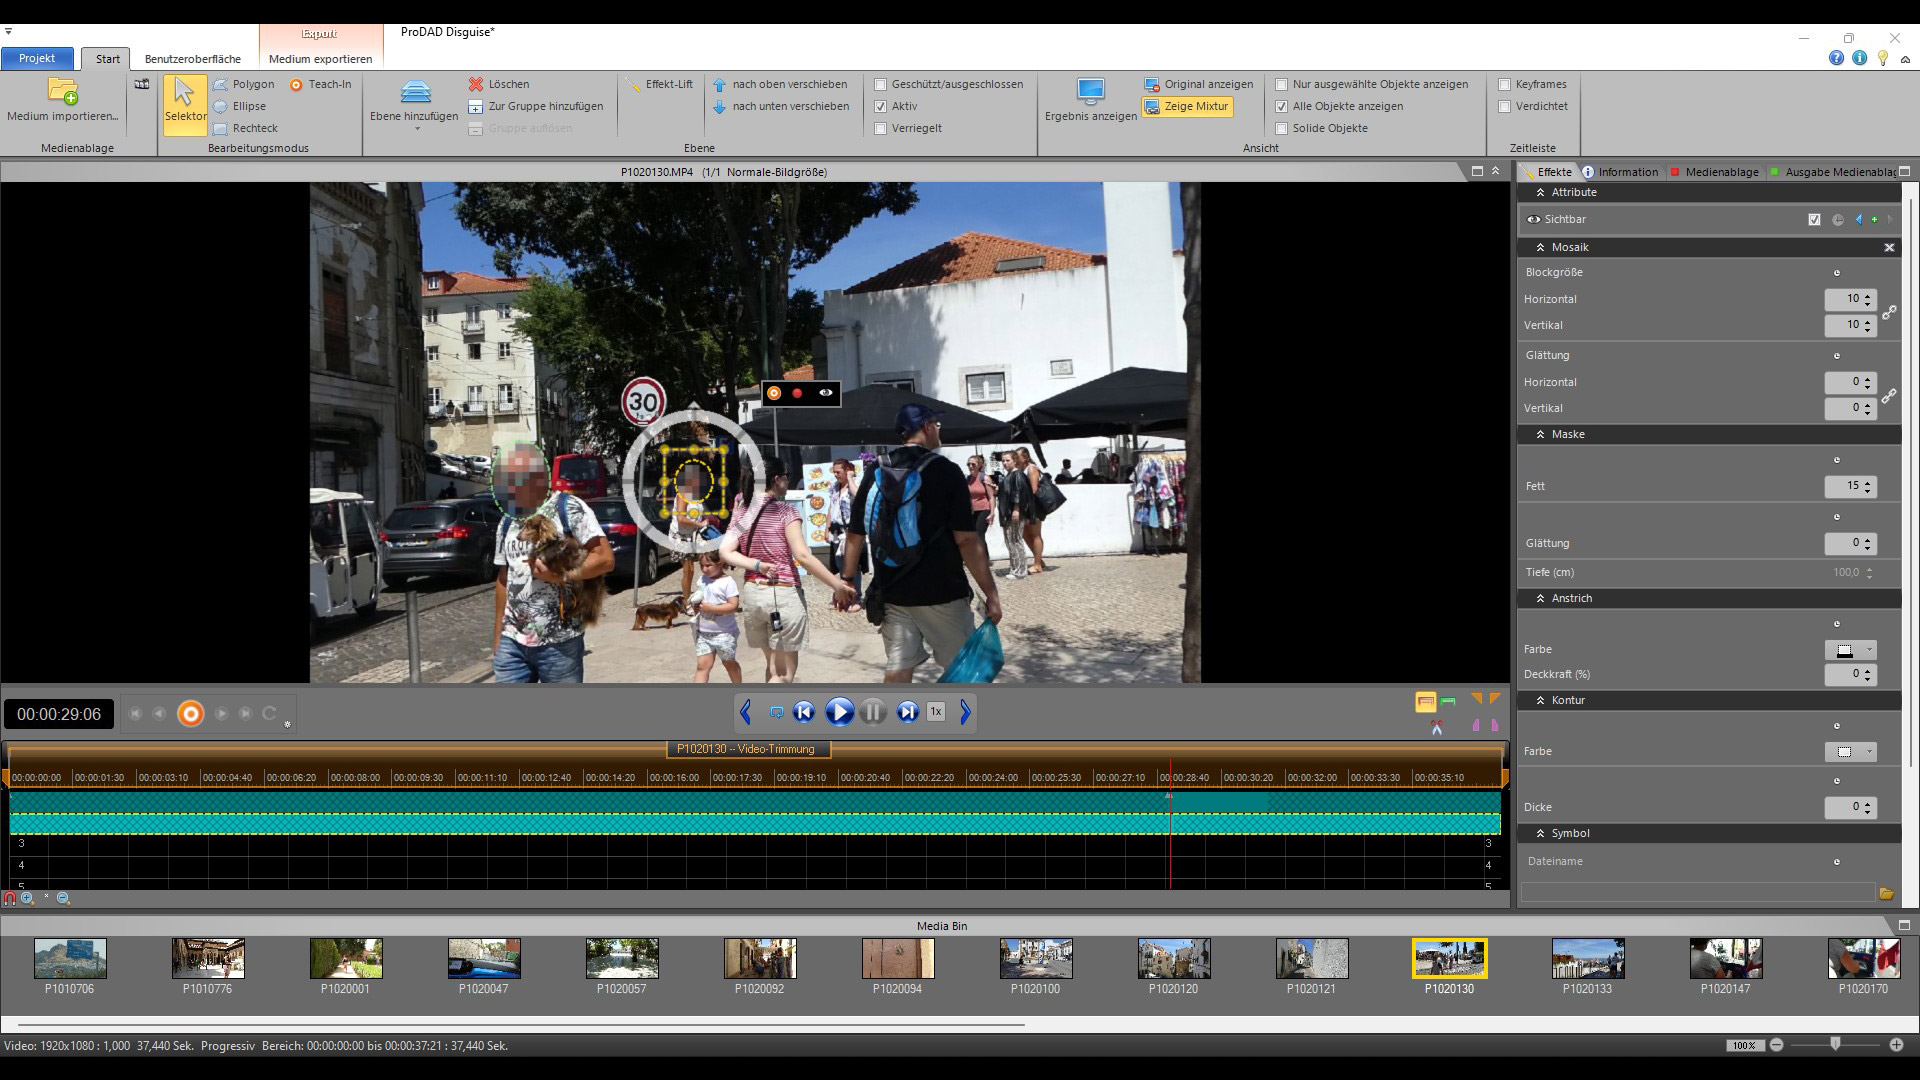The height and width of the screenshot is (1080, 1920).
Task: Toggle the Verriegelt checkbox
Action: pos(881,128)
